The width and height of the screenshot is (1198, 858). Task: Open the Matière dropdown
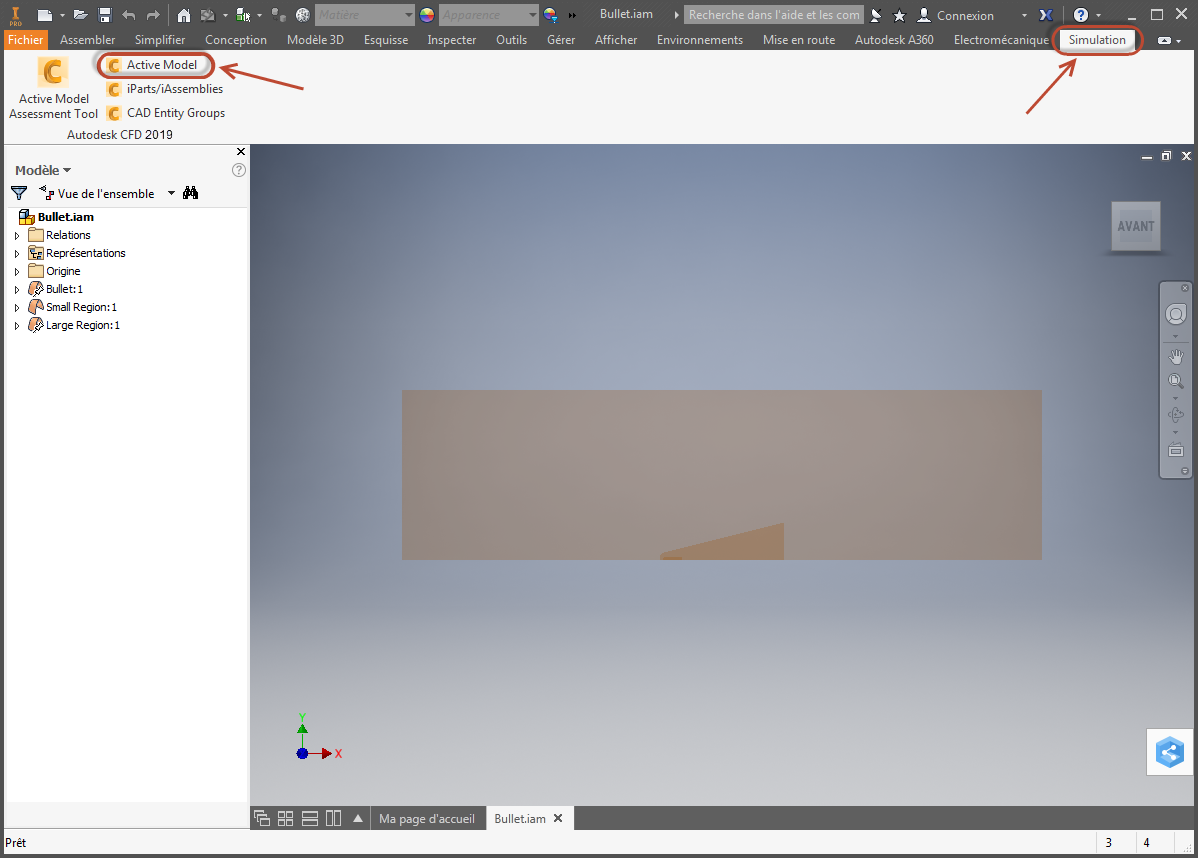(364, 15)
